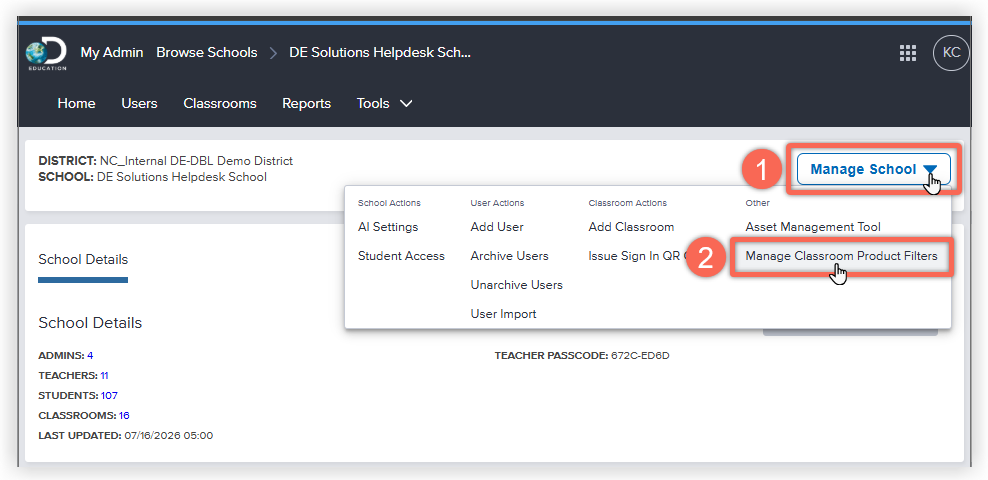Image resolution: width=988 pixels, height=480 pixels.
Task: Open the apps grid icon
Action: pyautogui.click(x=907, y=54)
